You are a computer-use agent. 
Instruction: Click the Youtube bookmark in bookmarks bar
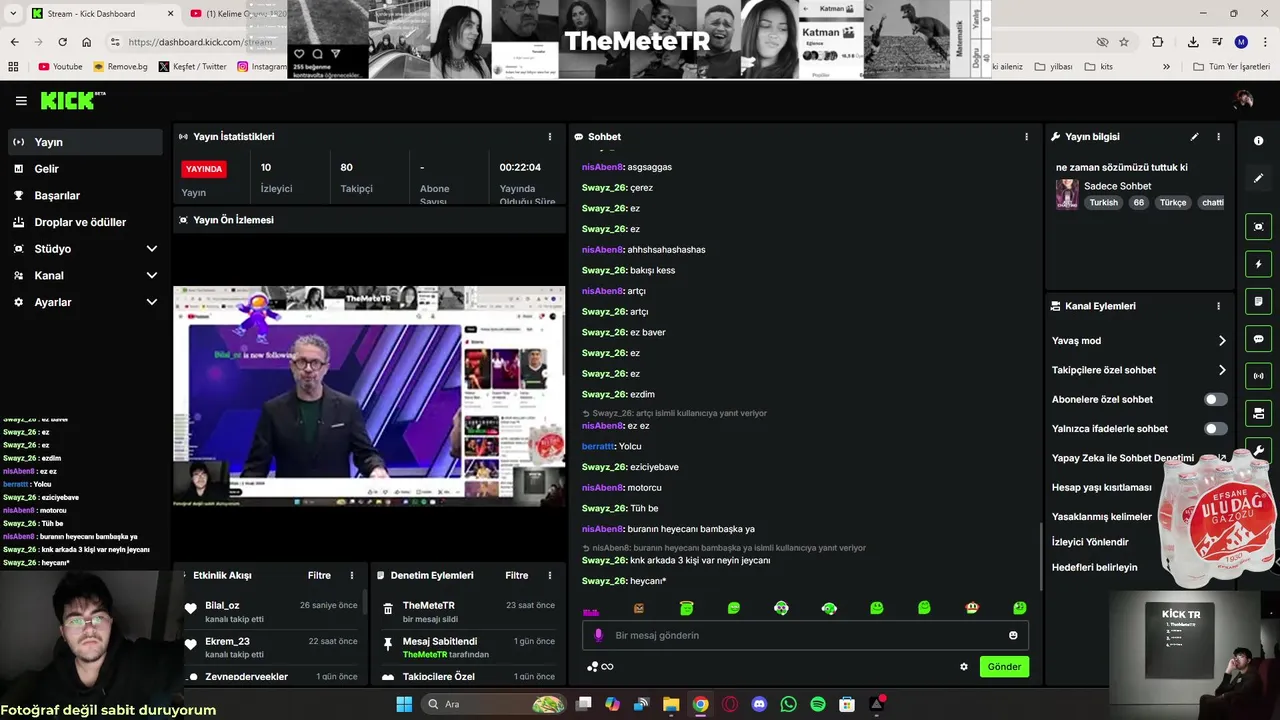tap(60, 67)
